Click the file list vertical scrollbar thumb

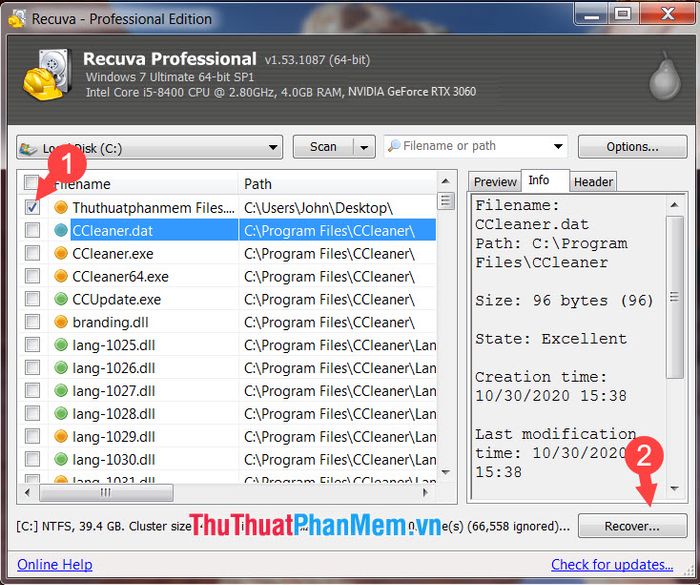point(446,201)
